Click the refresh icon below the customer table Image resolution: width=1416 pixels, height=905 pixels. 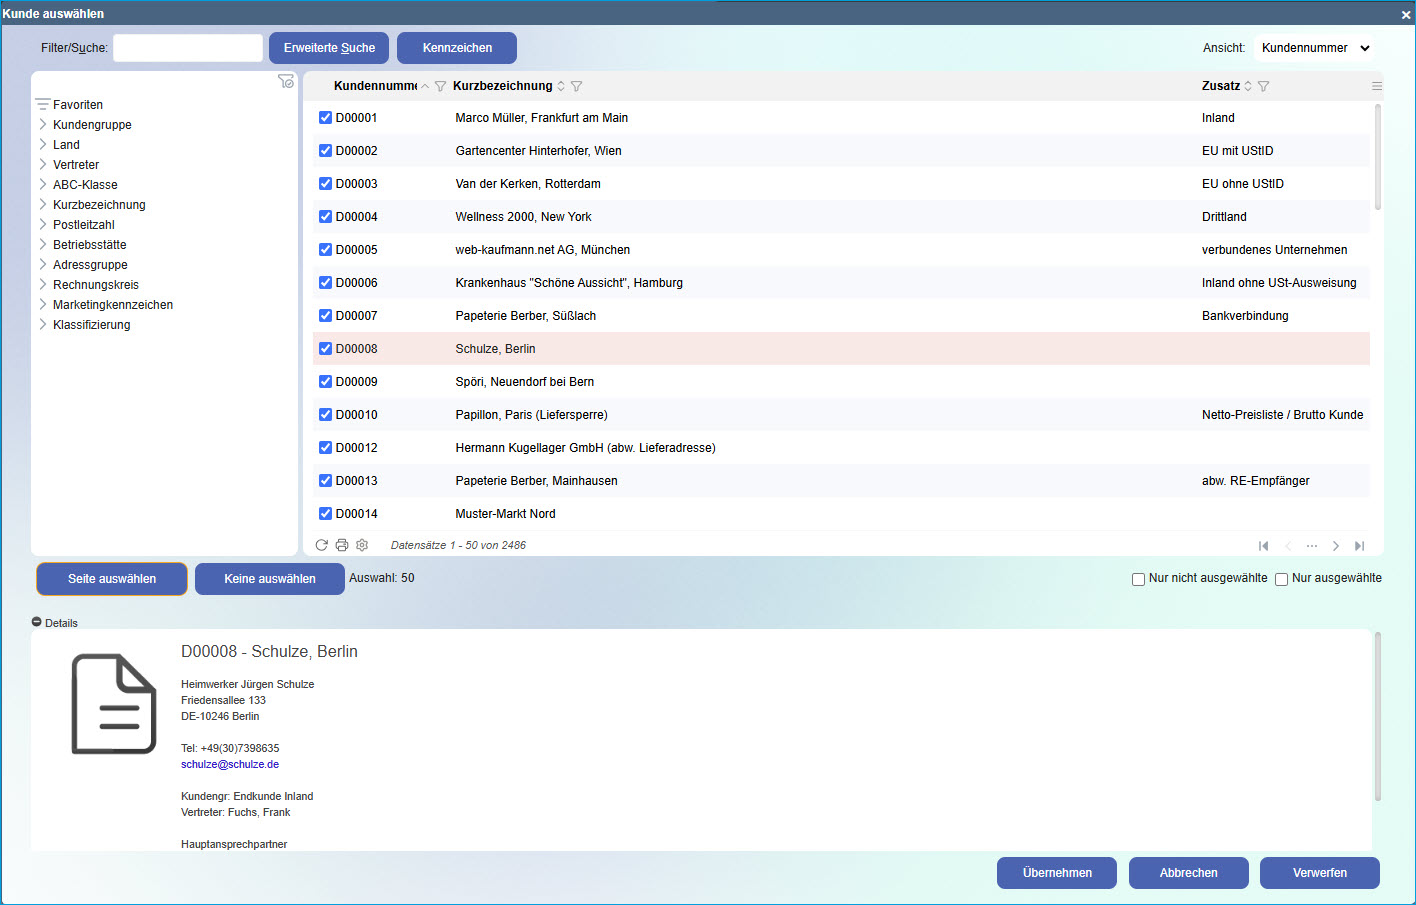point(321,545)
